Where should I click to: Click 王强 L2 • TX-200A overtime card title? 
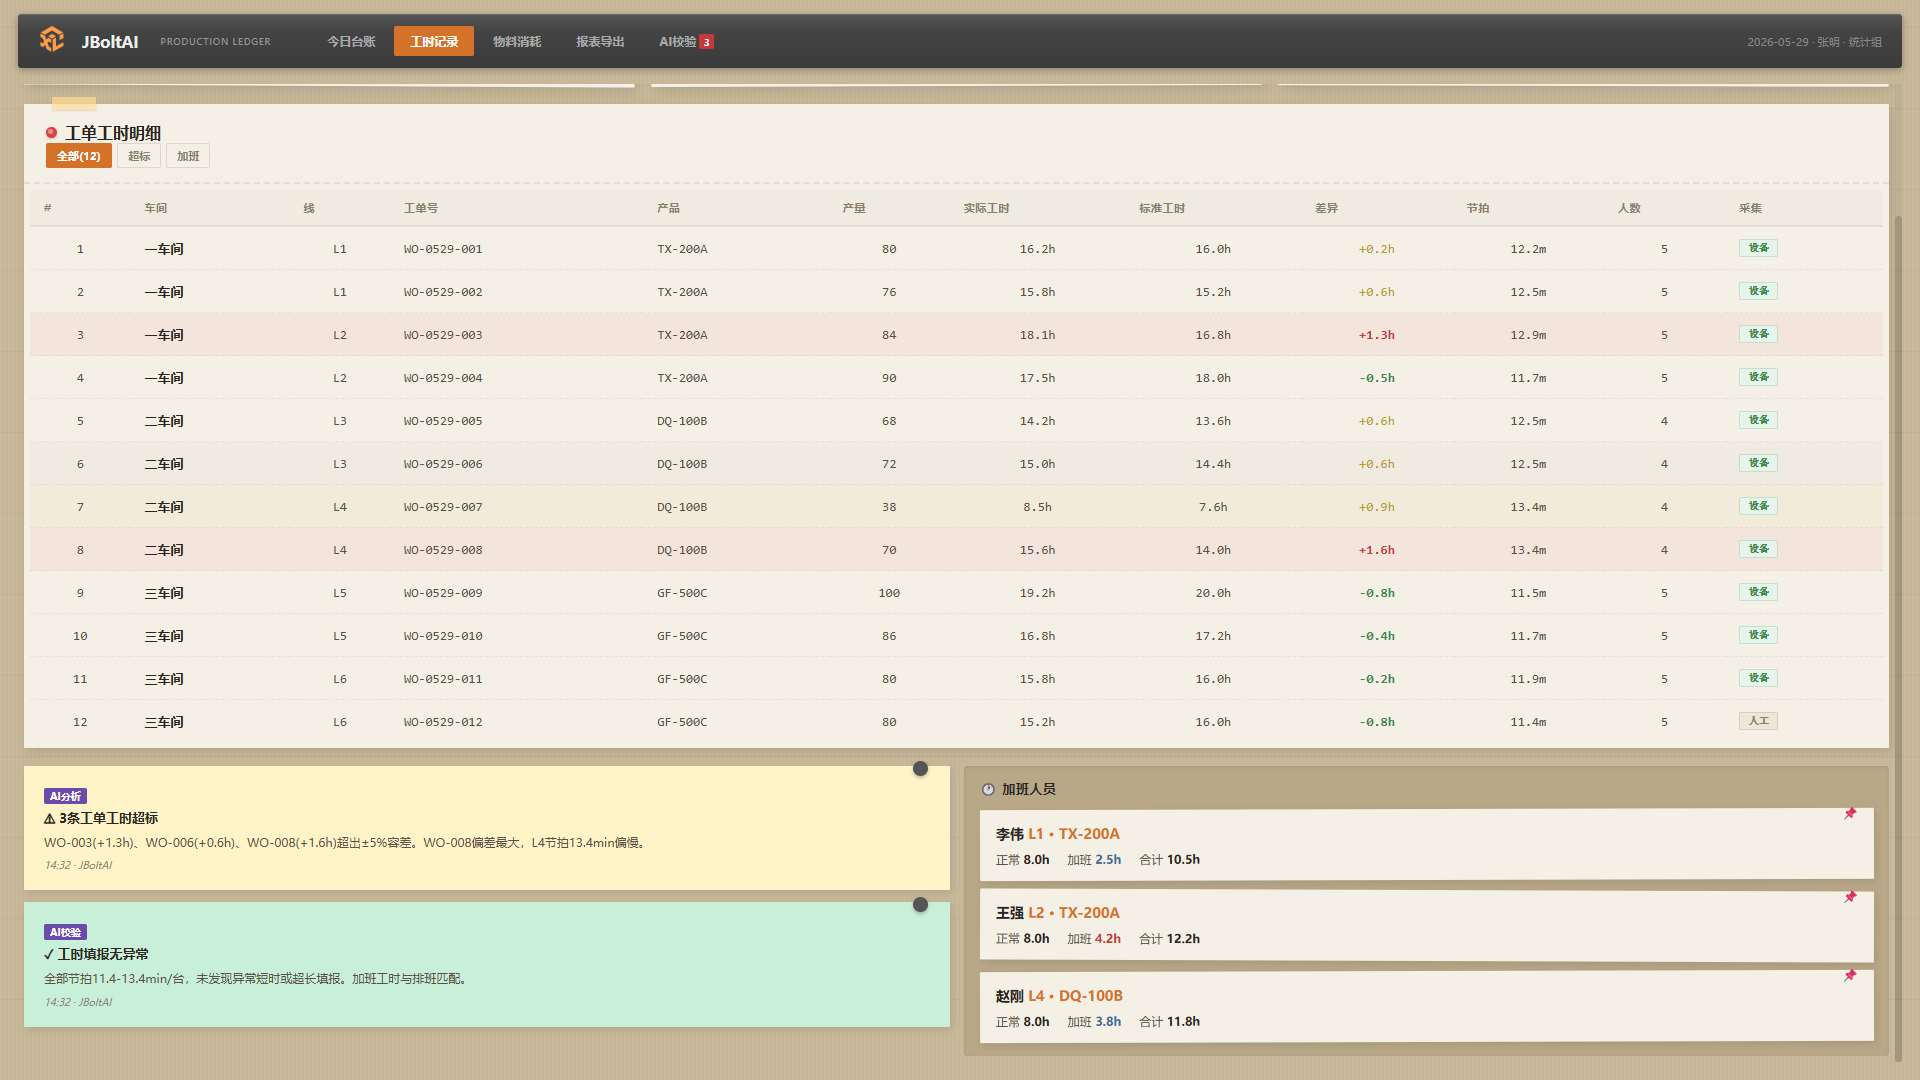pyautogui.click(x=1057, y=913)
